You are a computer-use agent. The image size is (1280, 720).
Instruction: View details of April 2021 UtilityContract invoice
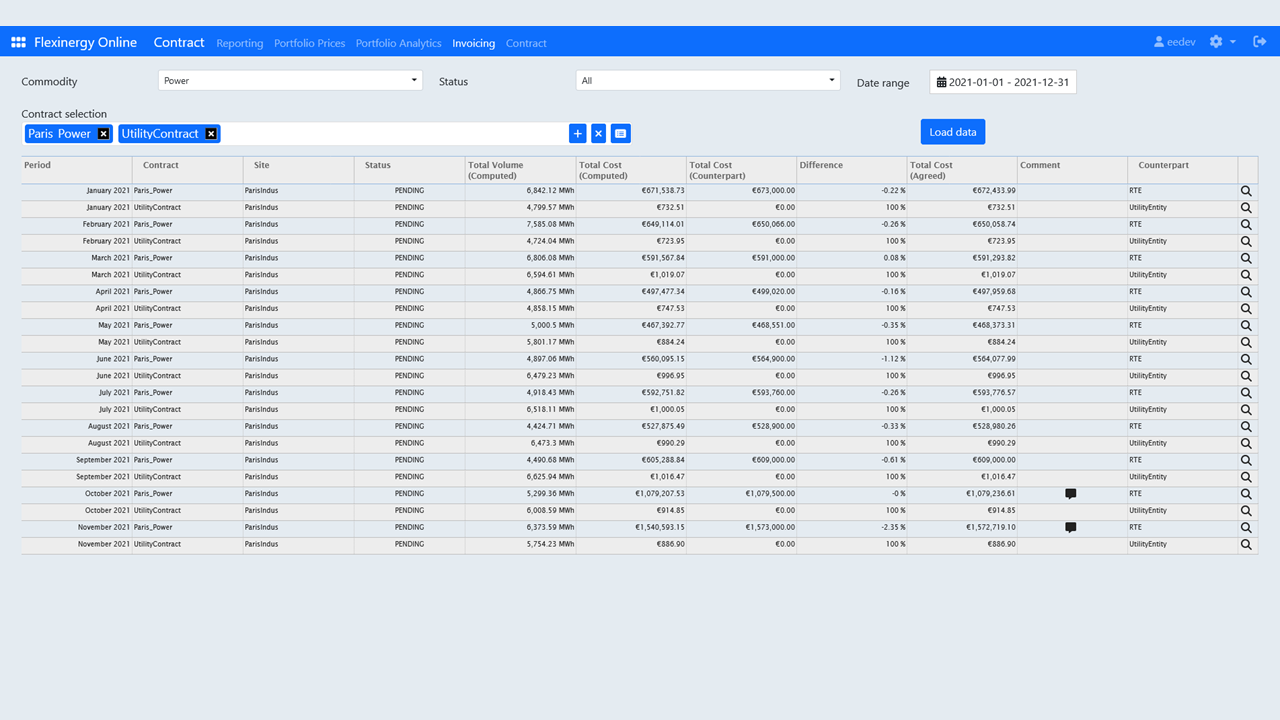pos(1246,309)
